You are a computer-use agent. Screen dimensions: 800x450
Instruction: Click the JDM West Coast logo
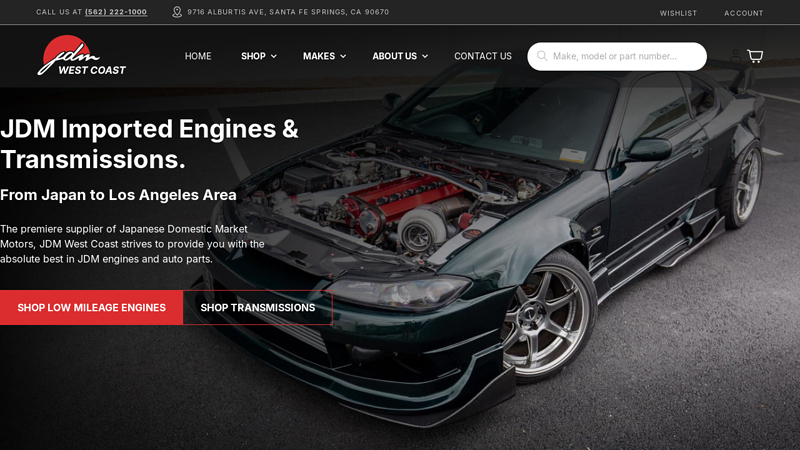coord(81,56)
